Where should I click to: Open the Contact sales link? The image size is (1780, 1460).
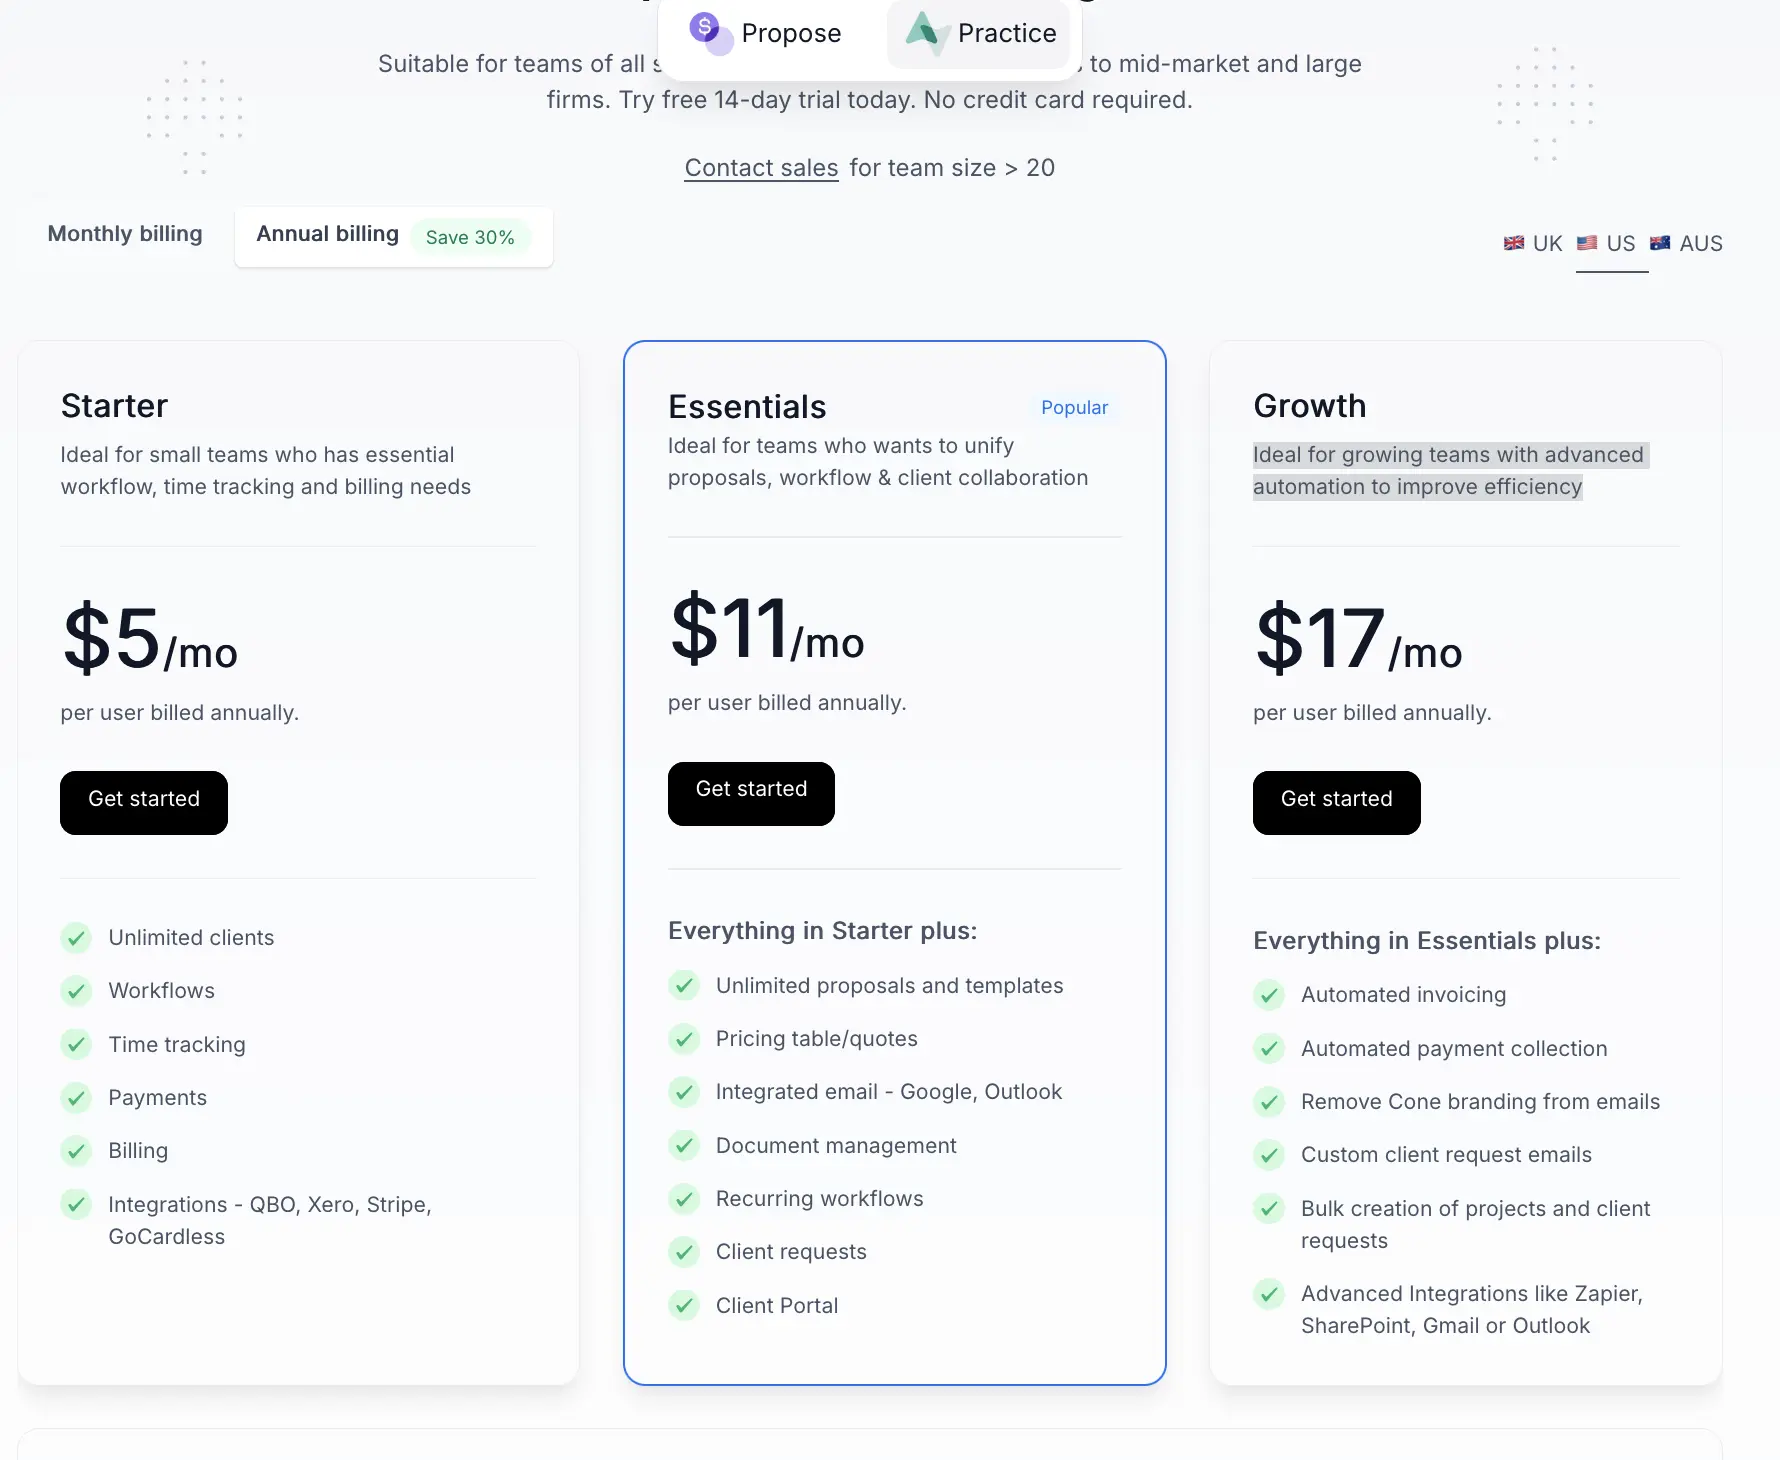(761, 168)
